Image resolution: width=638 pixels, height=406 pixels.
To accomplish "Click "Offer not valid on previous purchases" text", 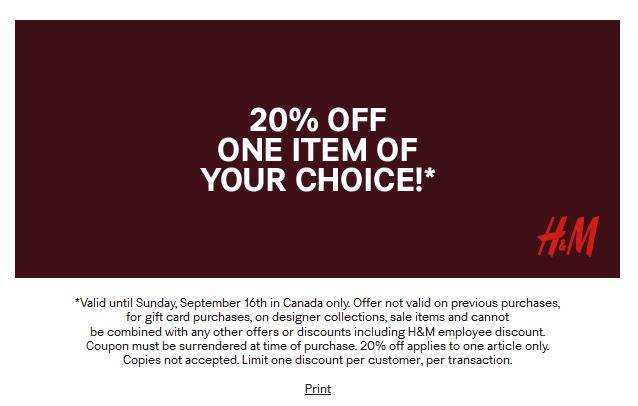I will (456, 303).
